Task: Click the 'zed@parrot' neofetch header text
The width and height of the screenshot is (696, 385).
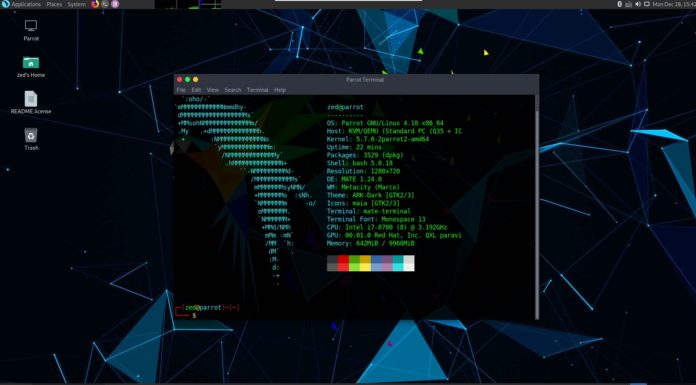Action: pyautogui.click(x=345, y=107)
